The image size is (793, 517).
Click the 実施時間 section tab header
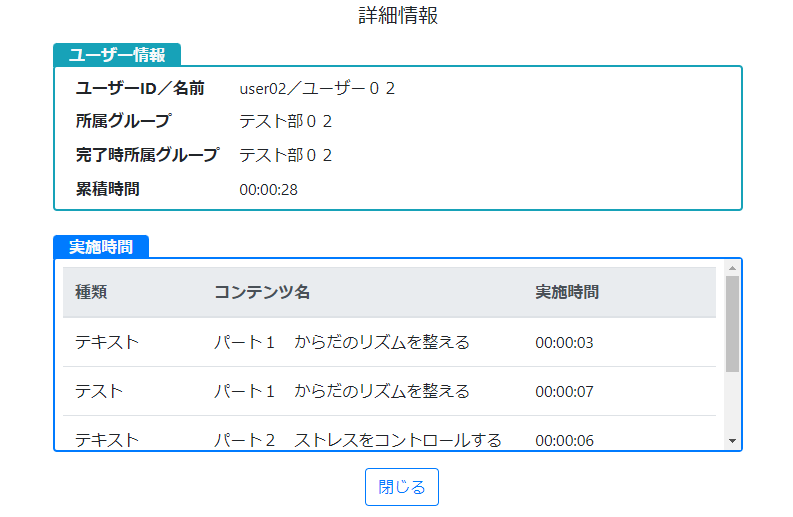coord(101,247)
